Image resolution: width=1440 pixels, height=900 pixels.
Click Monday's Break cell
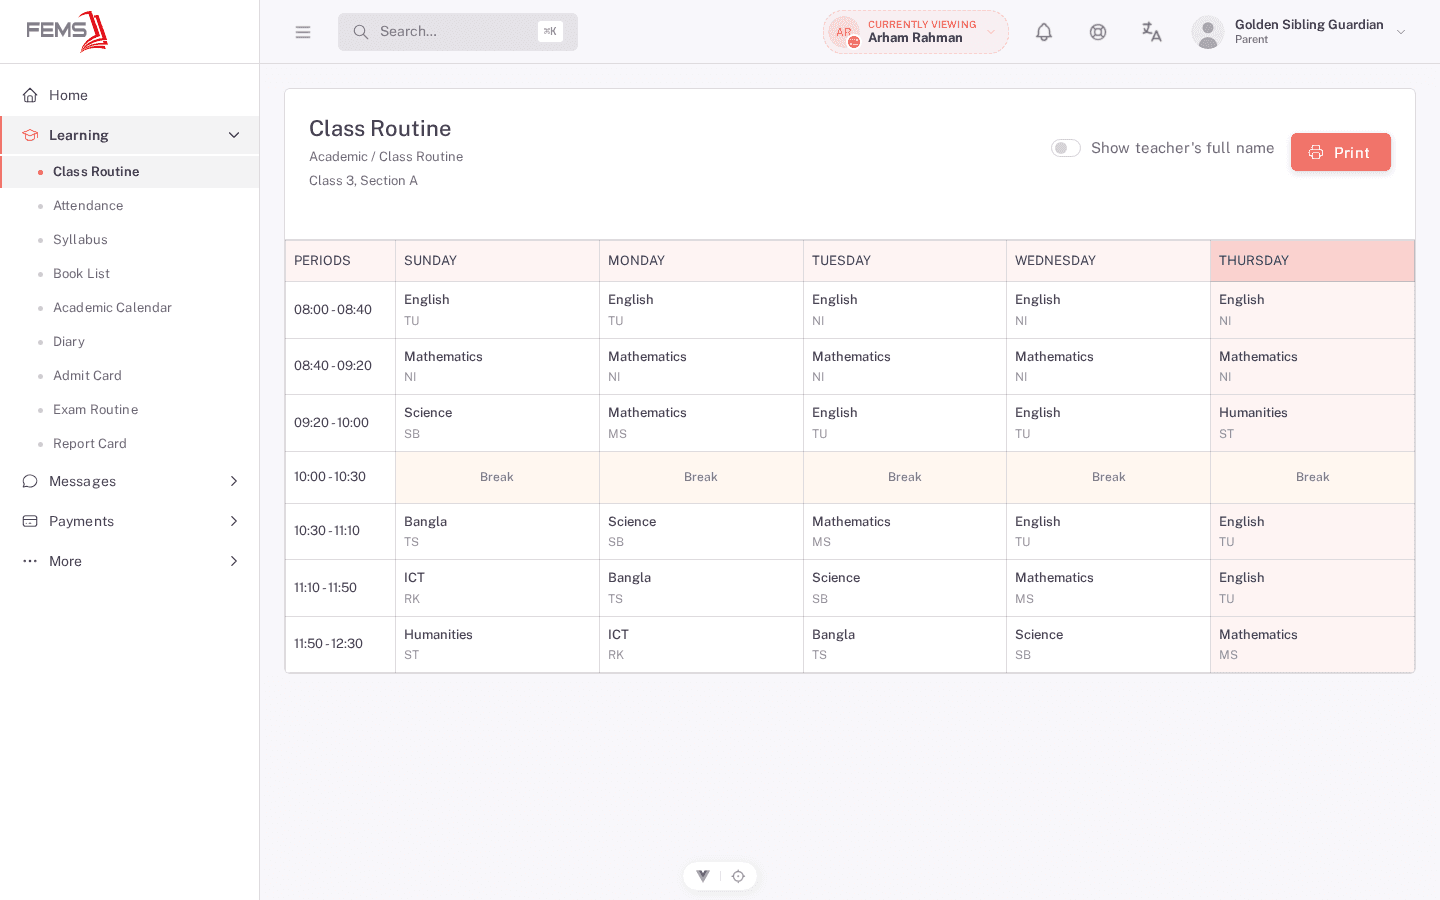(x=701, y=477)
